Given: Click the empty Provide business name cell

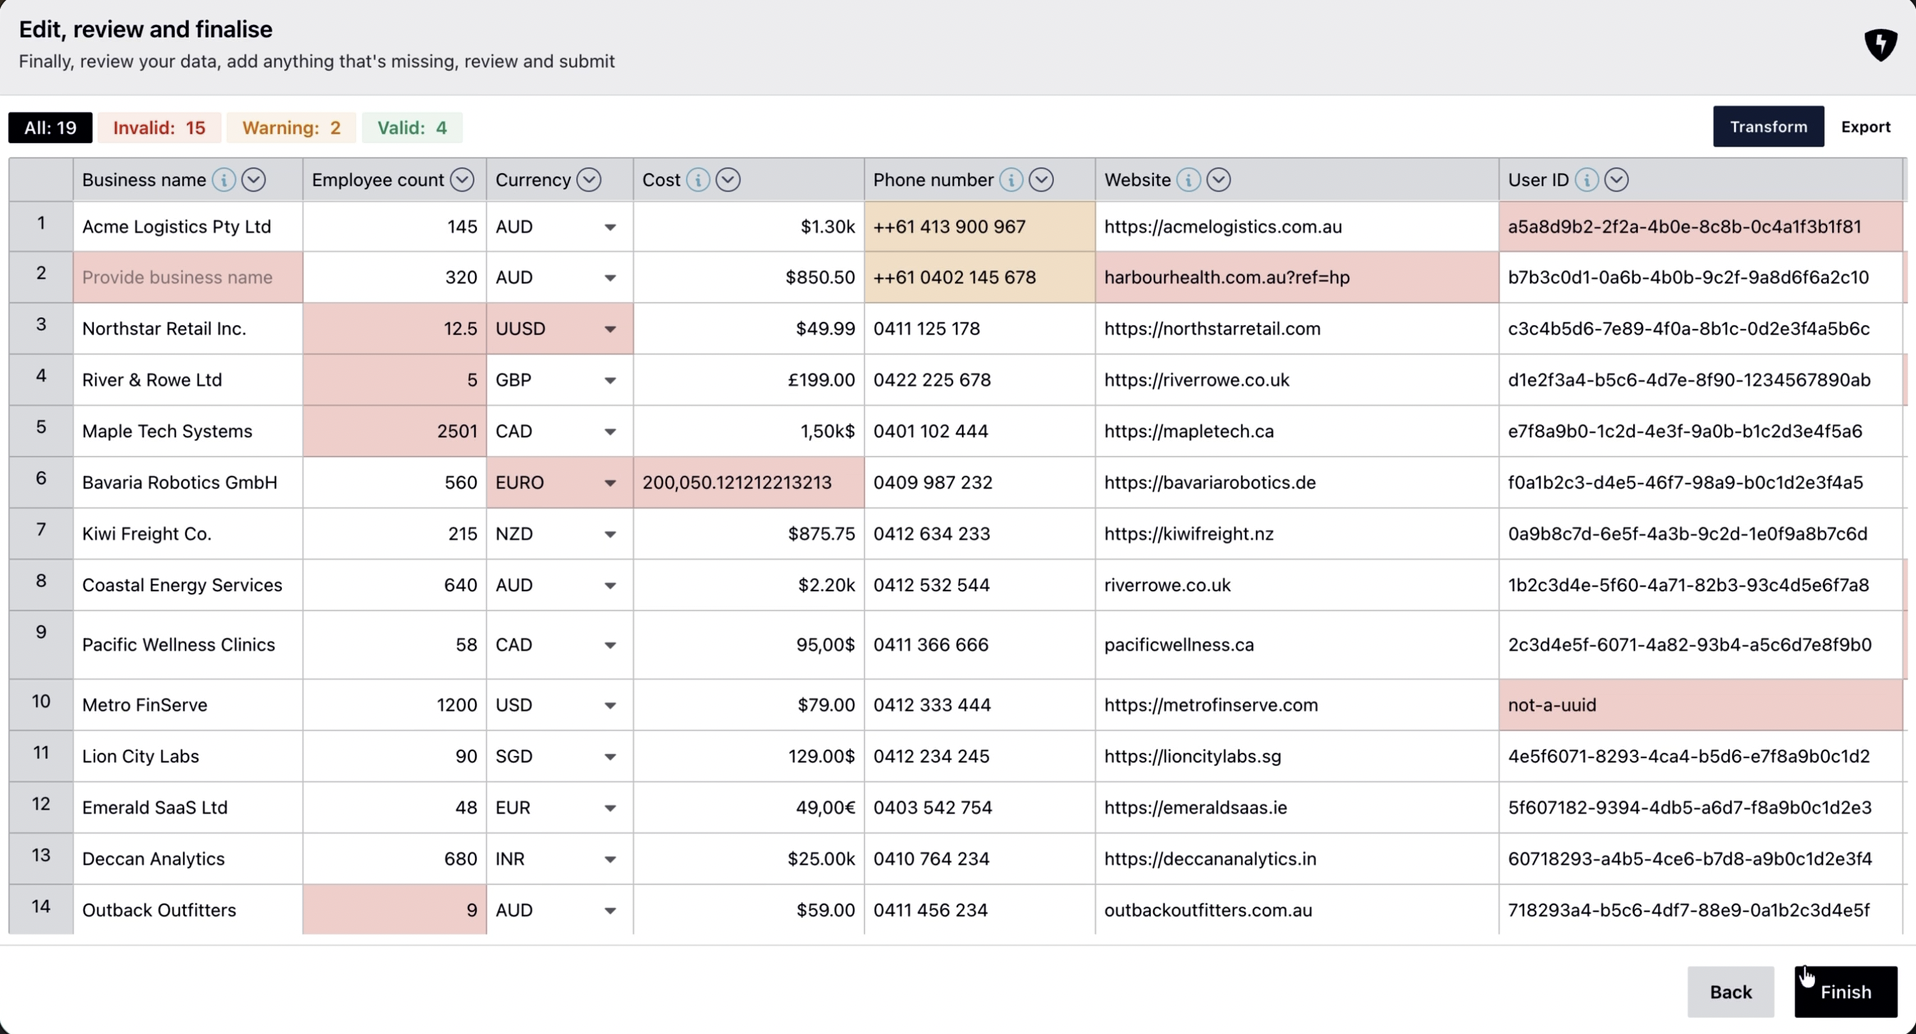Looking at the screenshot, I should [x=187, y=277].
